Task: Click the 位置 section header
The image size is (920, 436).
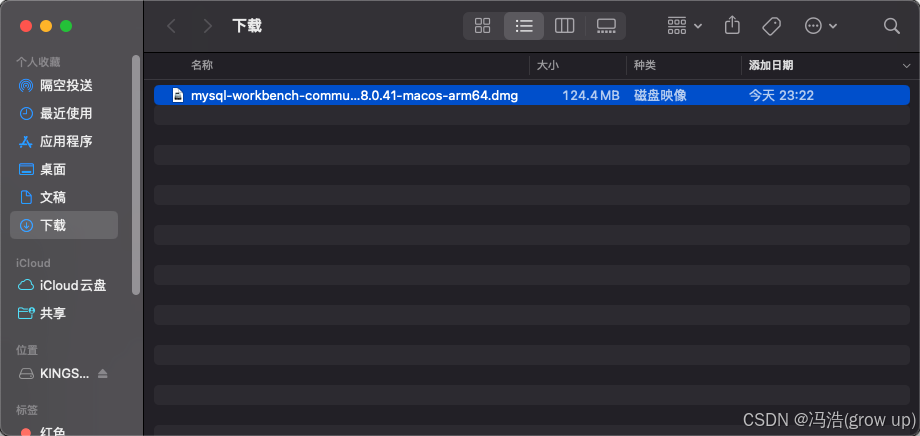Action: coord(27,350)
